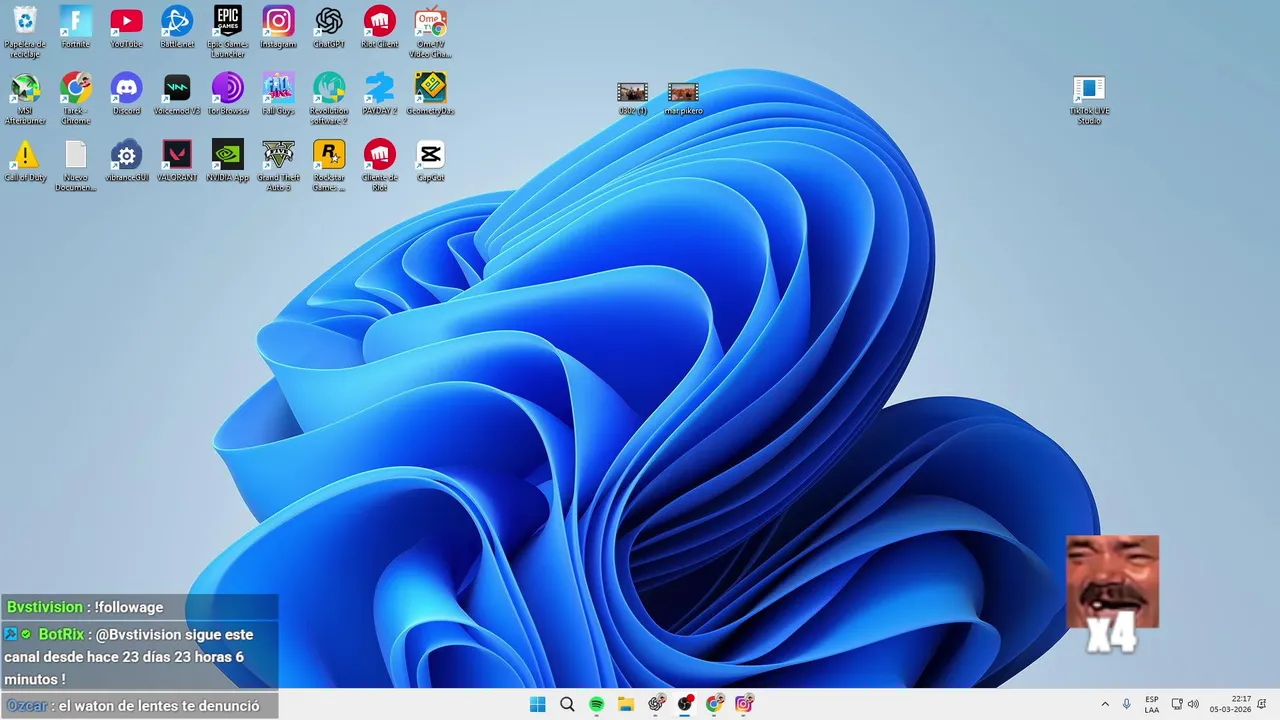The image size is (1280, 720).
Task: Click the PAYDAY 2 desktop shortcut
Action: coord(380,94)
